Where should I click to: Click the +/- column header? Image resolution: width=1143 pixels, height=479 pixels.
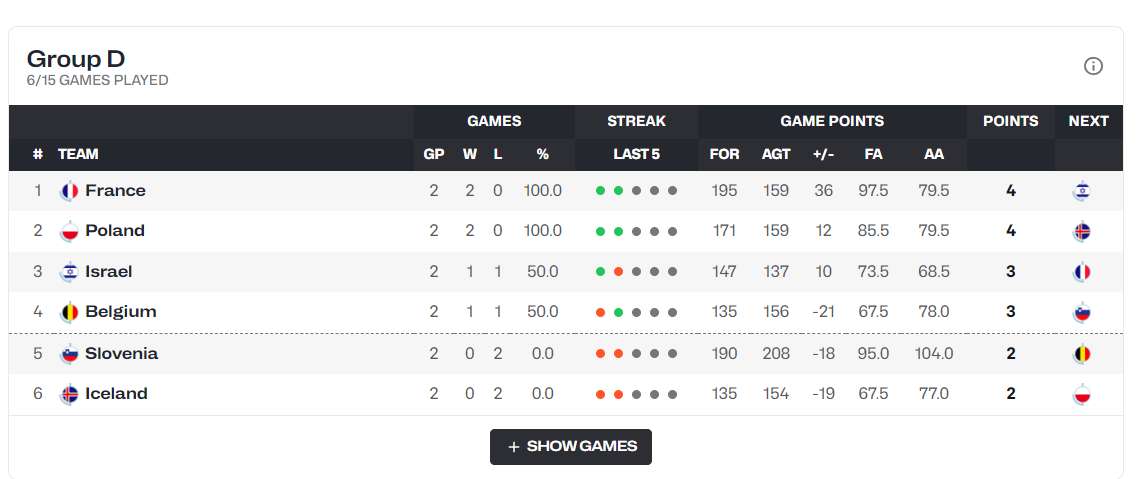click(x=823, y=155)
